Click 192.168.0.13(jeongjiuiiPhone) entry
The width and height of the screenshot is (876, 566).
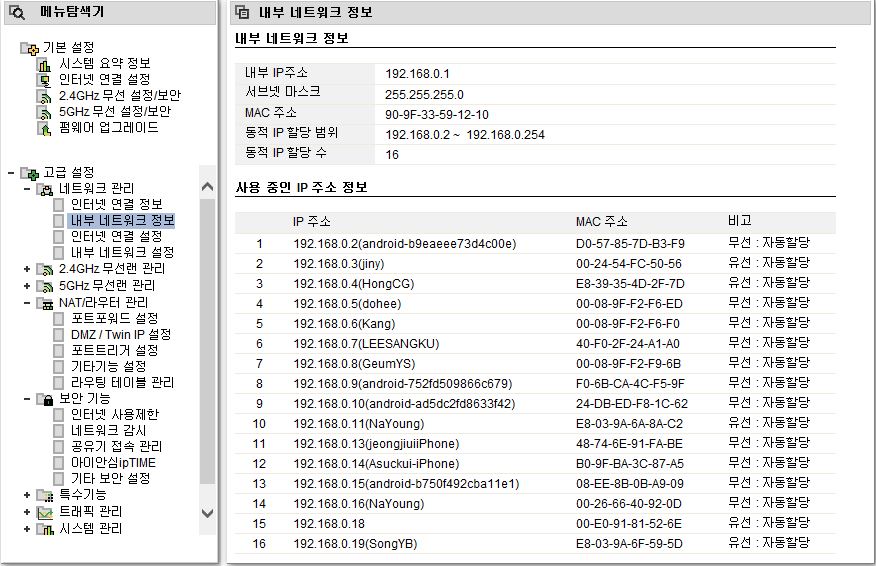376,444
